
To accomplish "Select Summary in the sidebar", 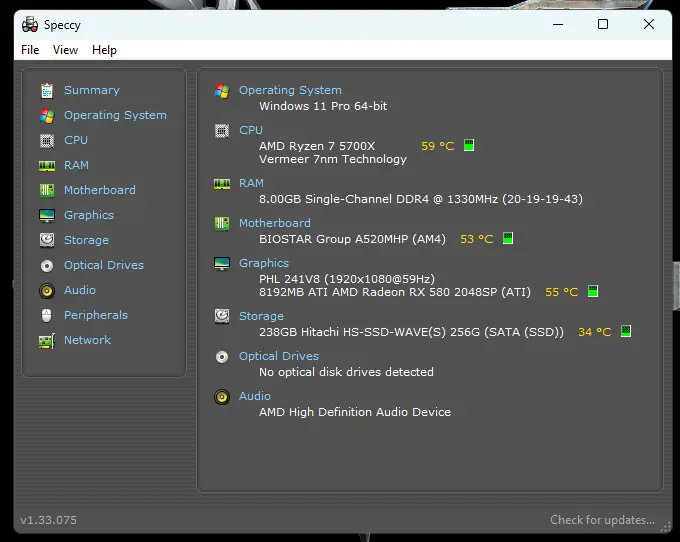I will point(92,90).
